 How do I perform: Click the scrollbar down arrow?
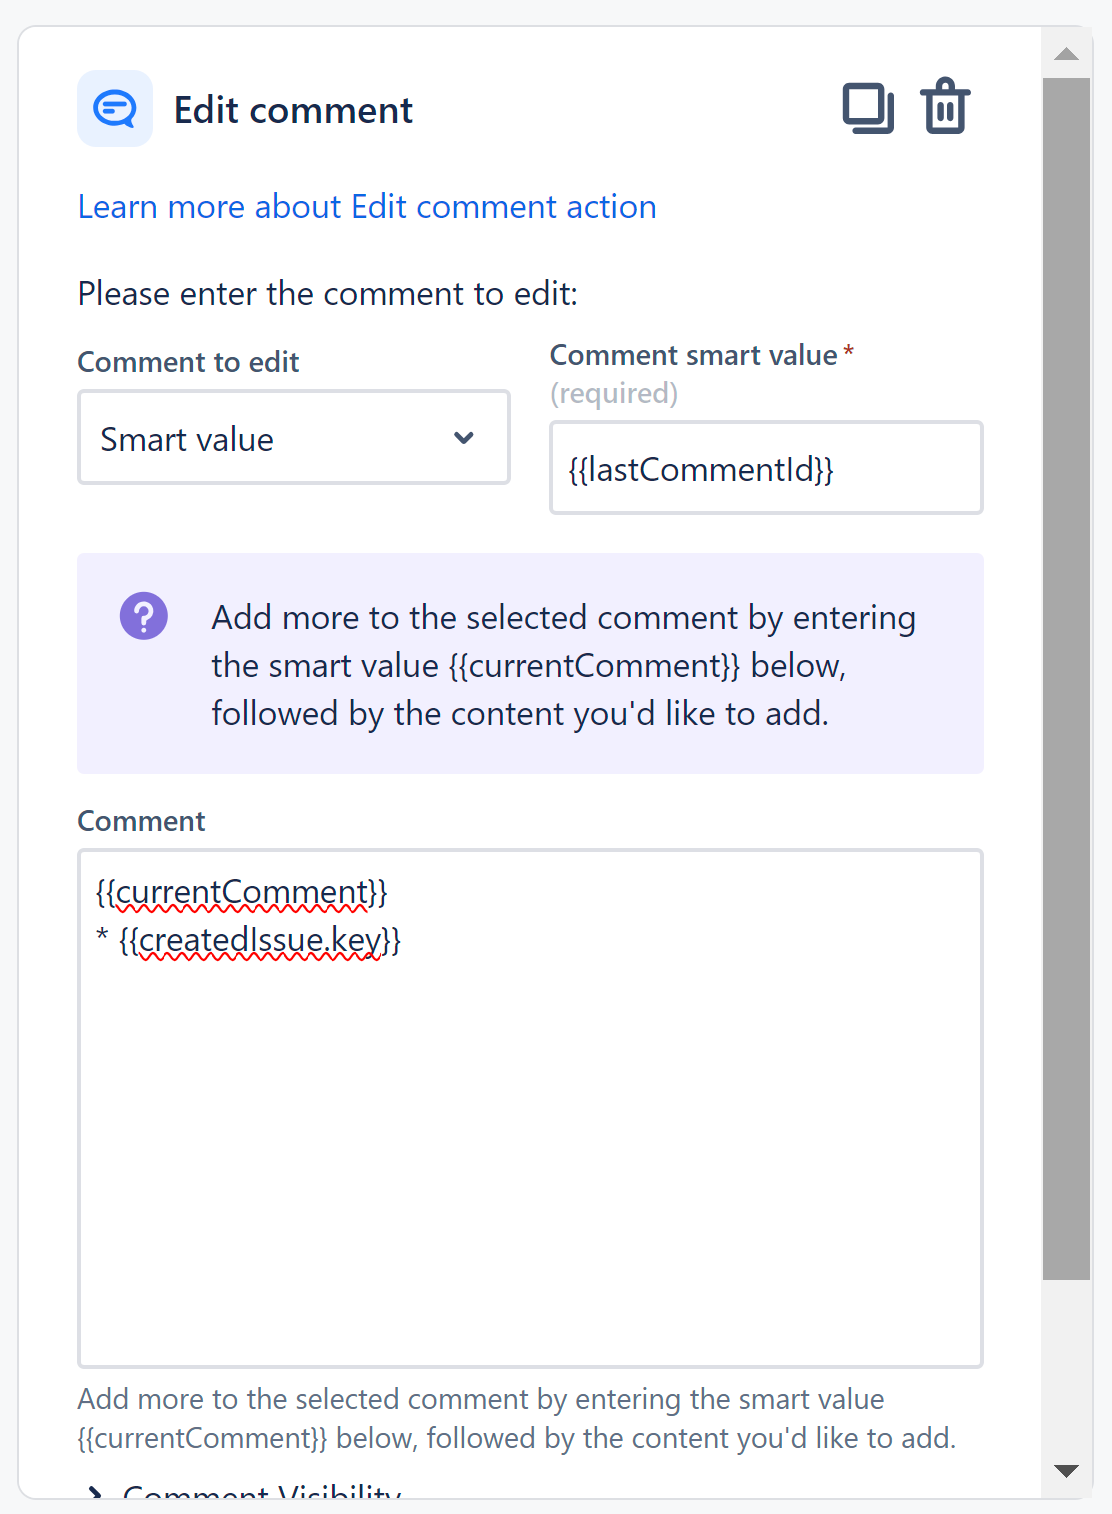point(1066,1471)
